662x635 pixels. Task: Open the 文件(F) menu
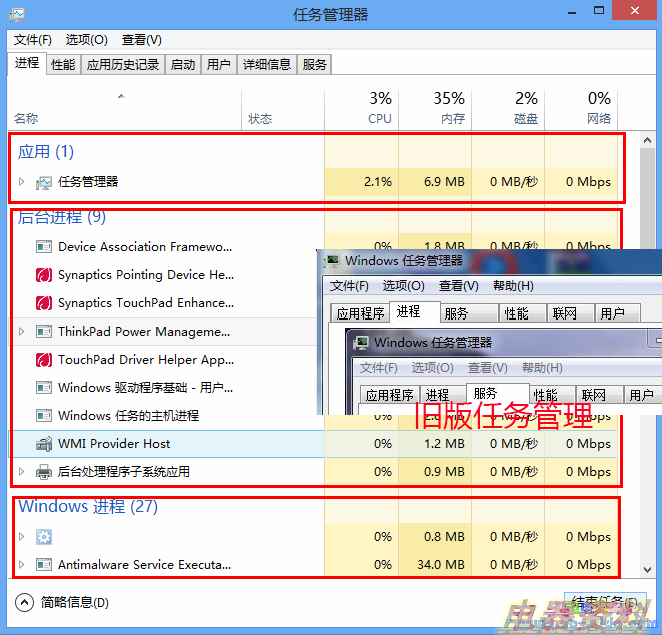32,40
